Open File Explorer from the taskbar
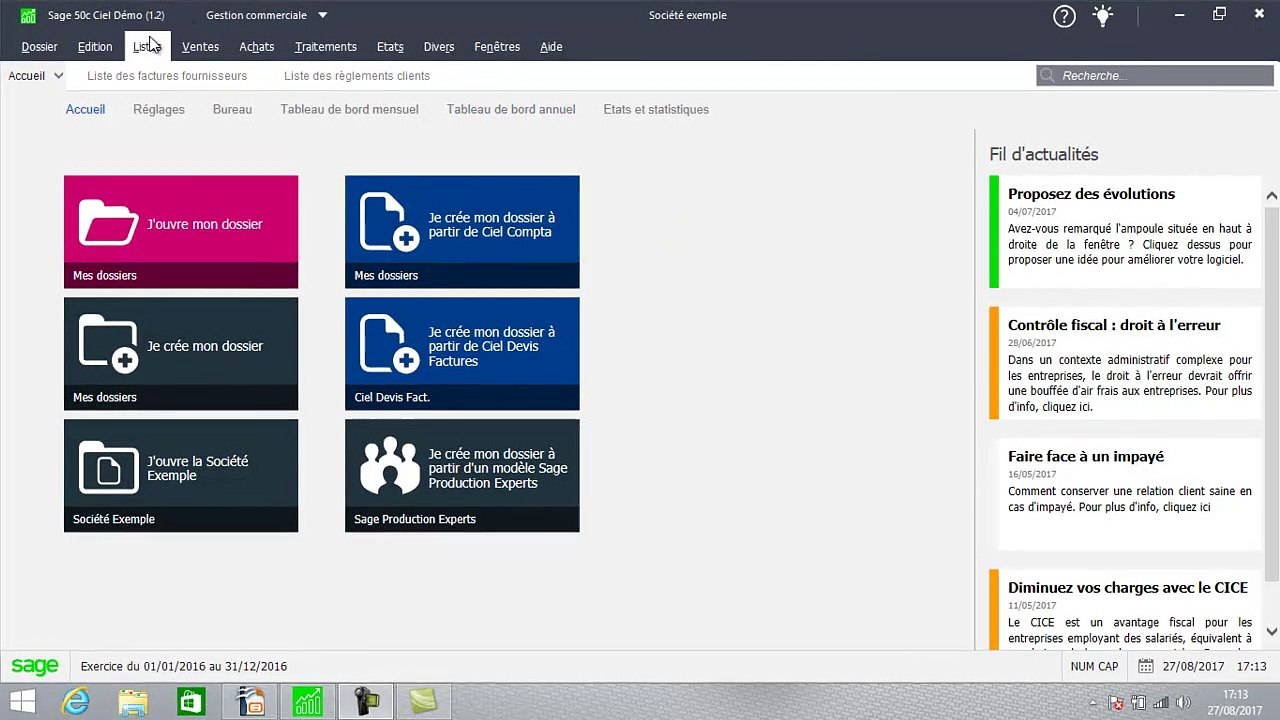This screenshot has height=720, width=1280. click(x=133, y=702)
